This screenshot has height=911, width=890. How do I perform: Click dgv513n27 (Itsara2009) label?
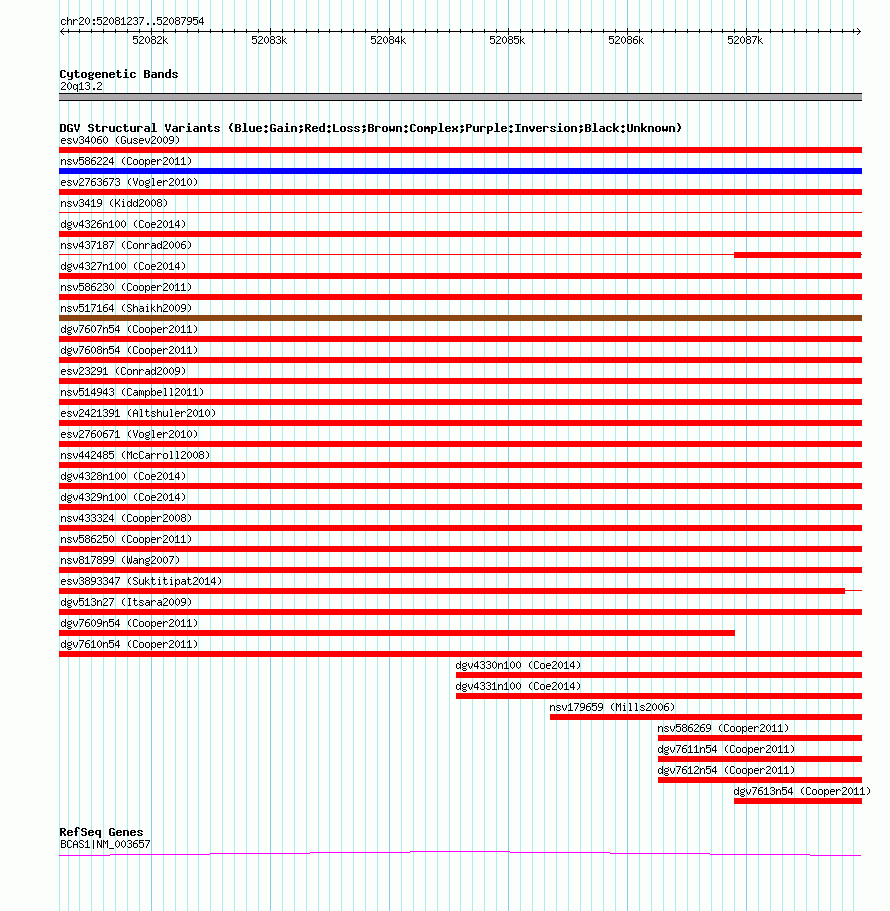point(125,601)
